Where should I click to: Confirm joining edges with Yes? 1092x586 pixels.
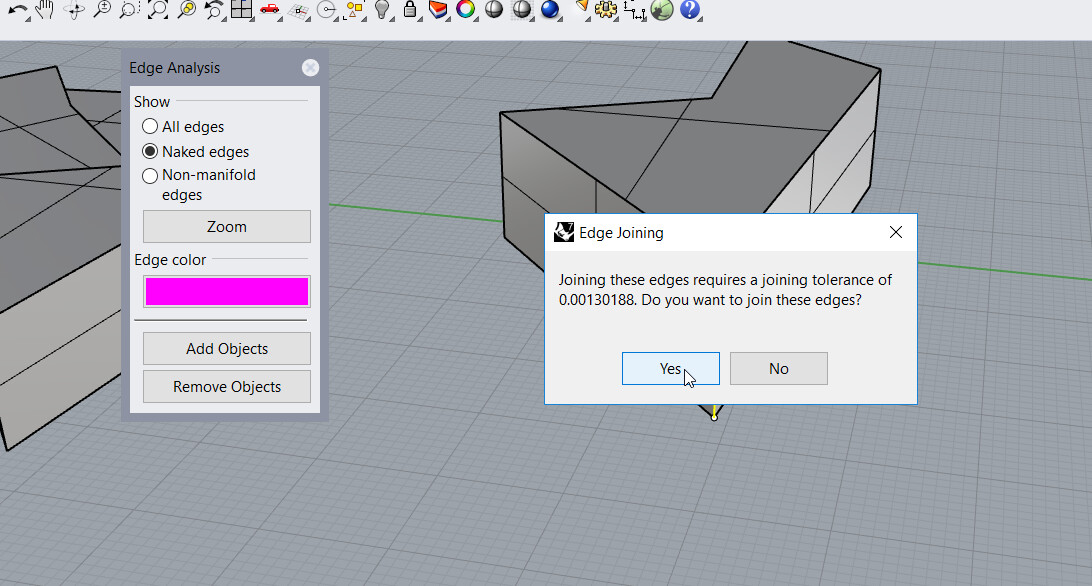[x=671, y=369]
